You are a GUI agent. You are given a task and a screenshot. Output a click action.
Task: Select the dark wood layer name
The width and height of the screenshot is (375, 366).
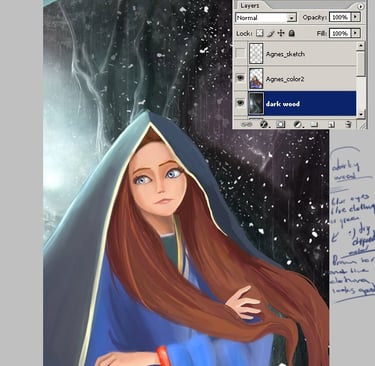click(283, 104)
